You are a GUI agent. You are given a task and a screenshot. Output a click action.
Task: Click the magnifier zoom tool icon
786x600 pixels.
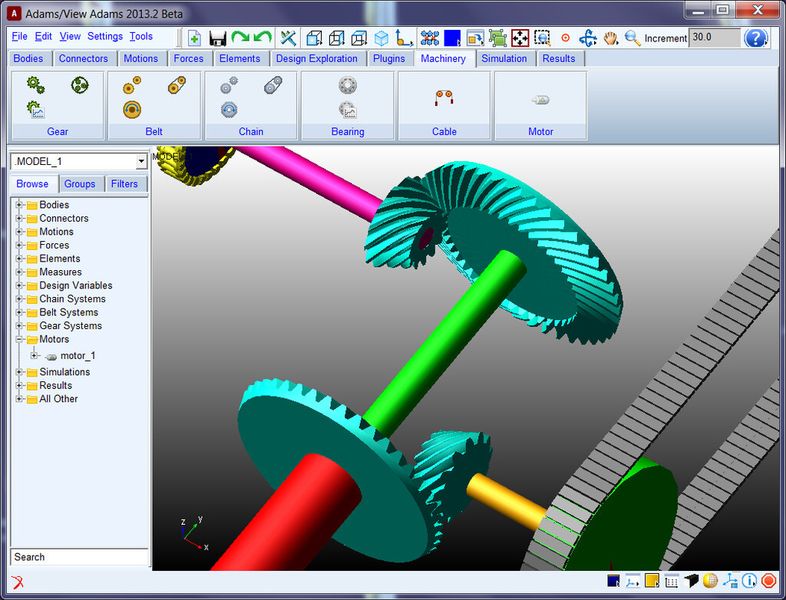pyautogui.click(x=632, y=38)
